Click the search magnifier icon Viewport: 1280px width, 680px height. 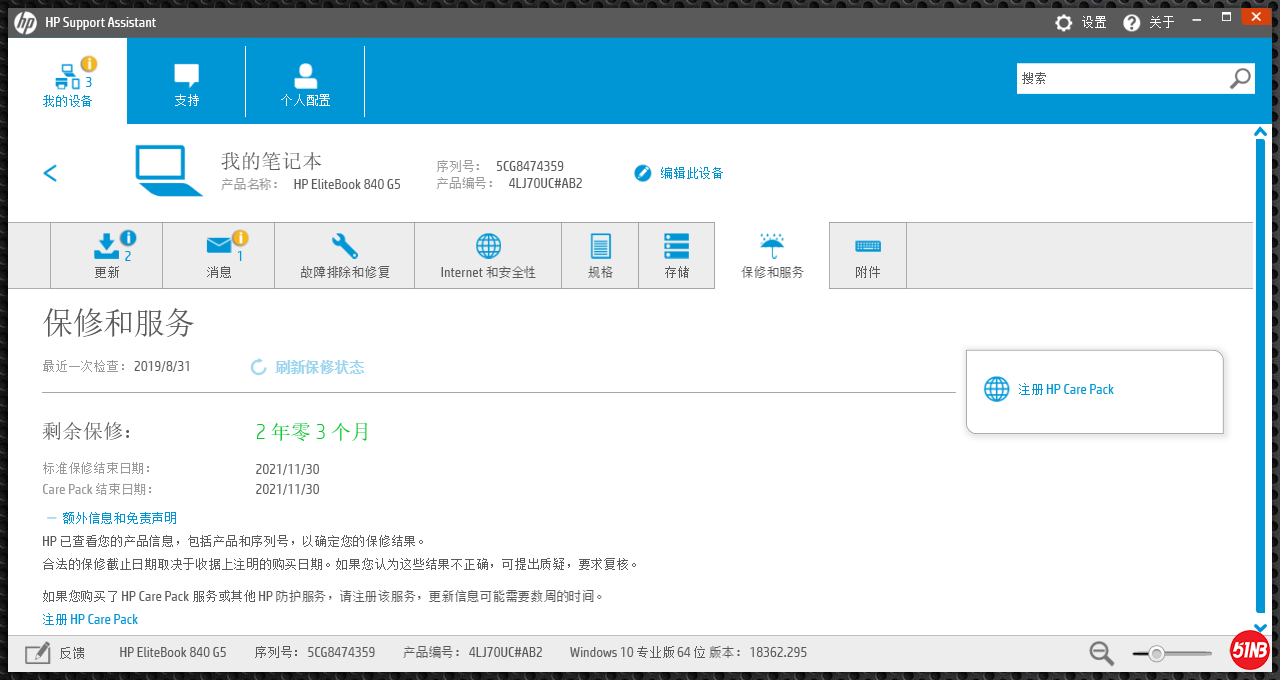point(1240,78)
